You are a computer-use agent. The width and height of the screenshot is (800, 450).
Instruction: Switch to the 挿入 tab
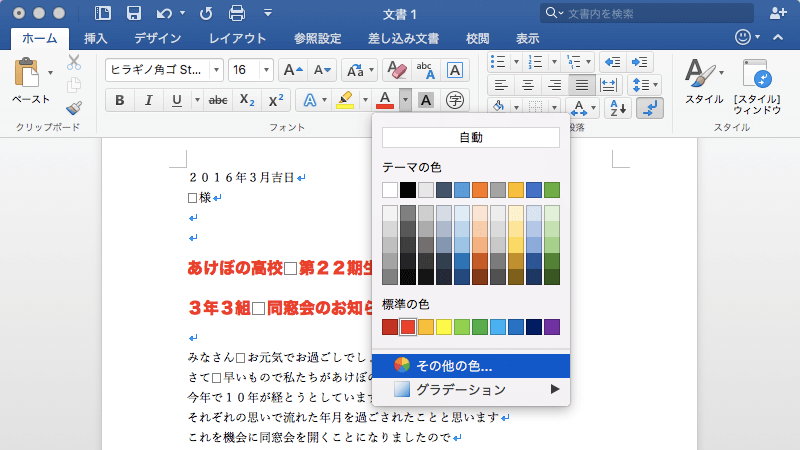[x=96, y=39]
